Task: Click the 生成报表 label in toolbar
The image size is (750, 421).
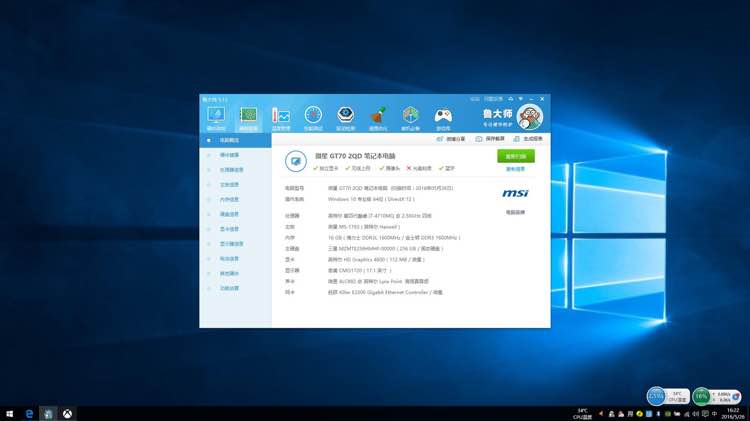Action: pos(533,139)
